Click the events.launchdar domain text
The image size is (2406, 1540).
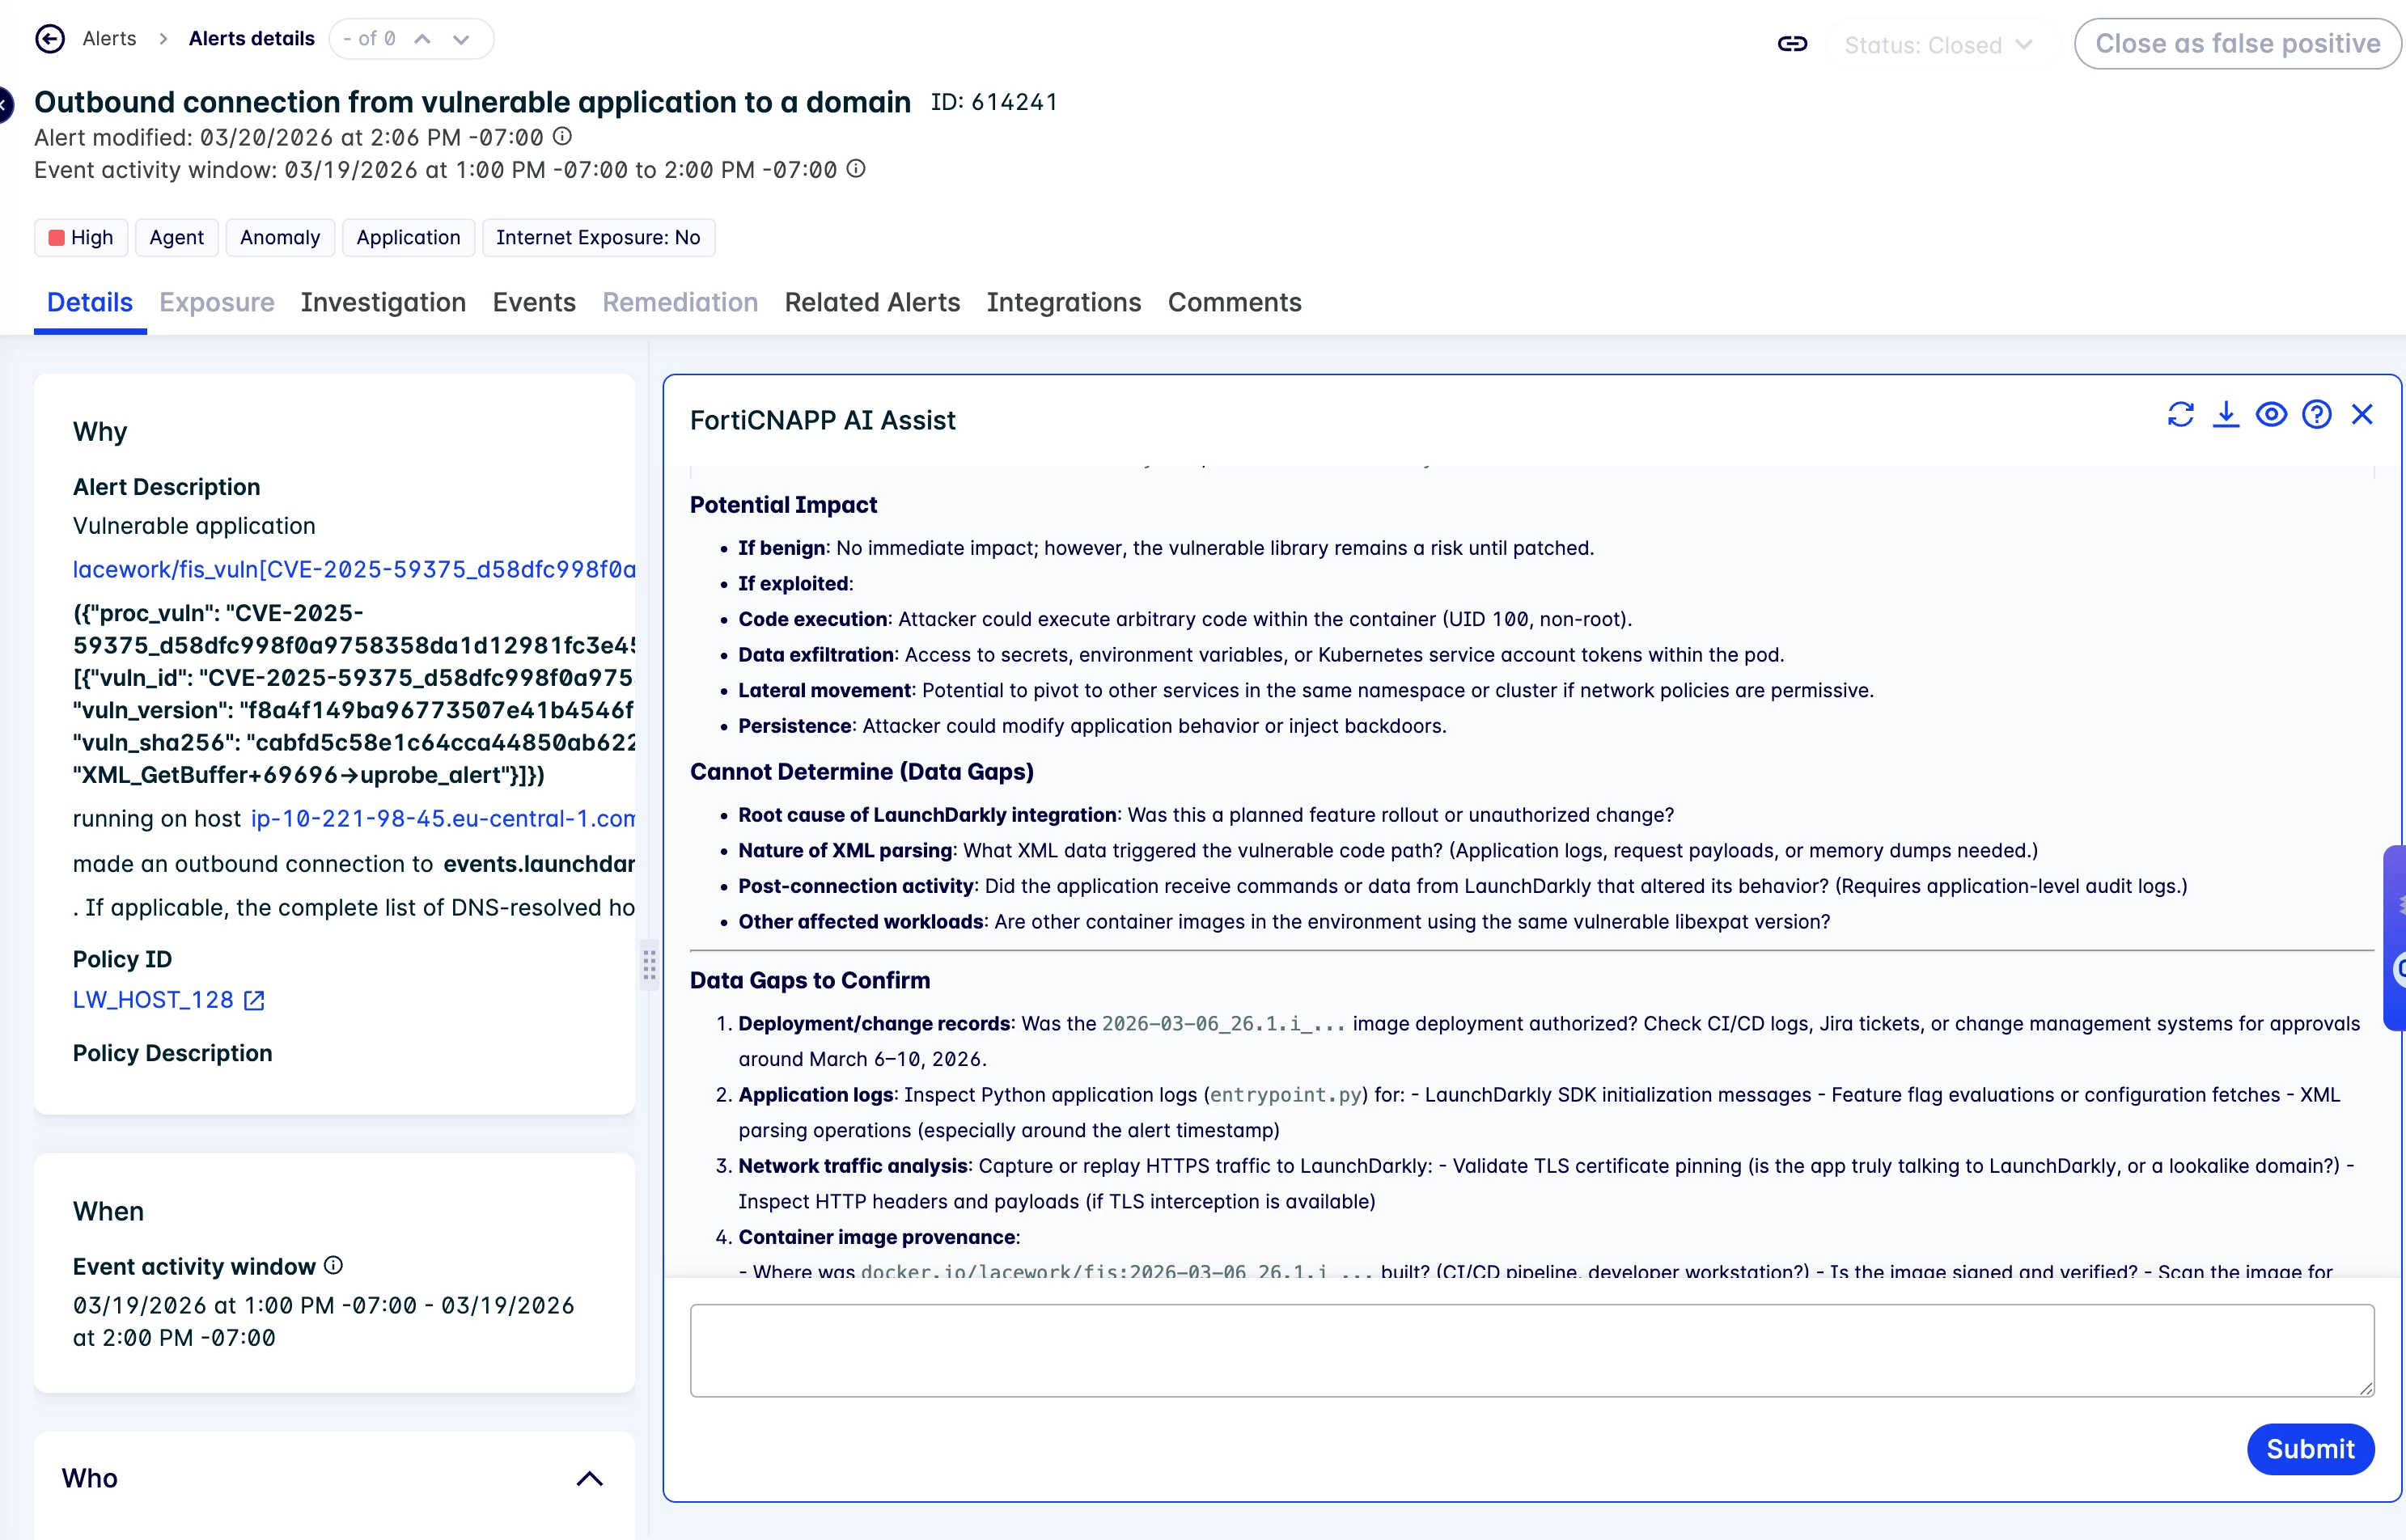(x=539, y=863)
